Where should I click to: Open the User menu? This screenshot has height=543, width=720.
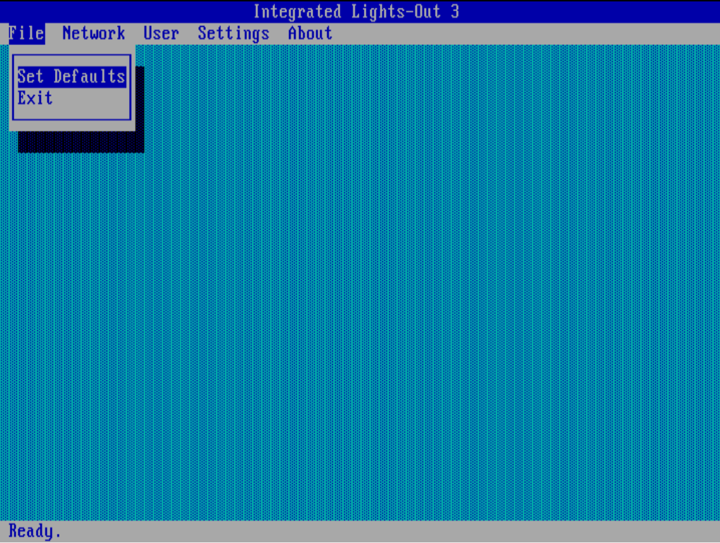point(161,34)
